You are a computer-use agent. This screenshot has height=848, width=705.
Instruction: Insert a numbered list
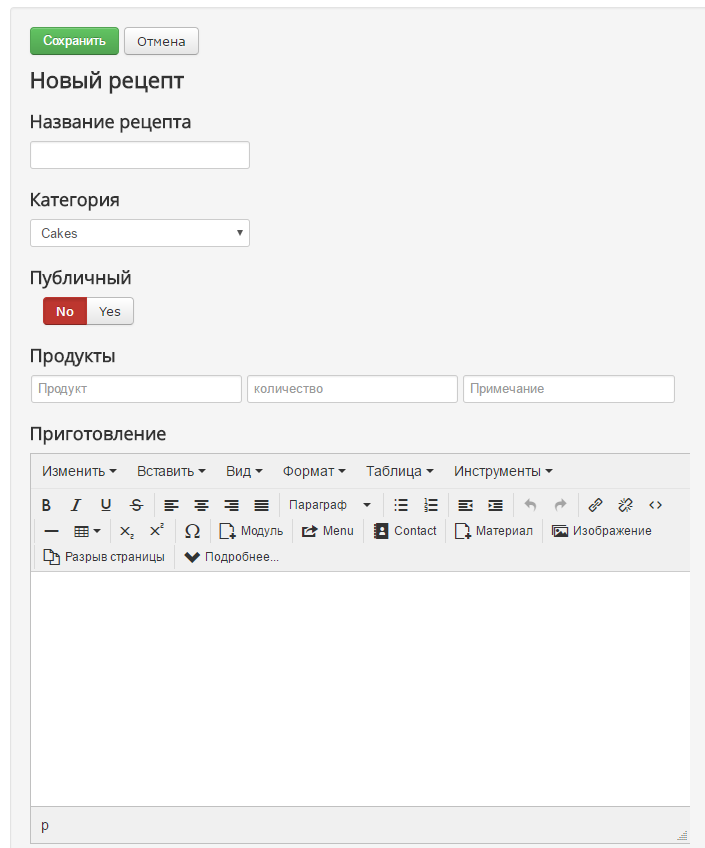pos(431,505)
